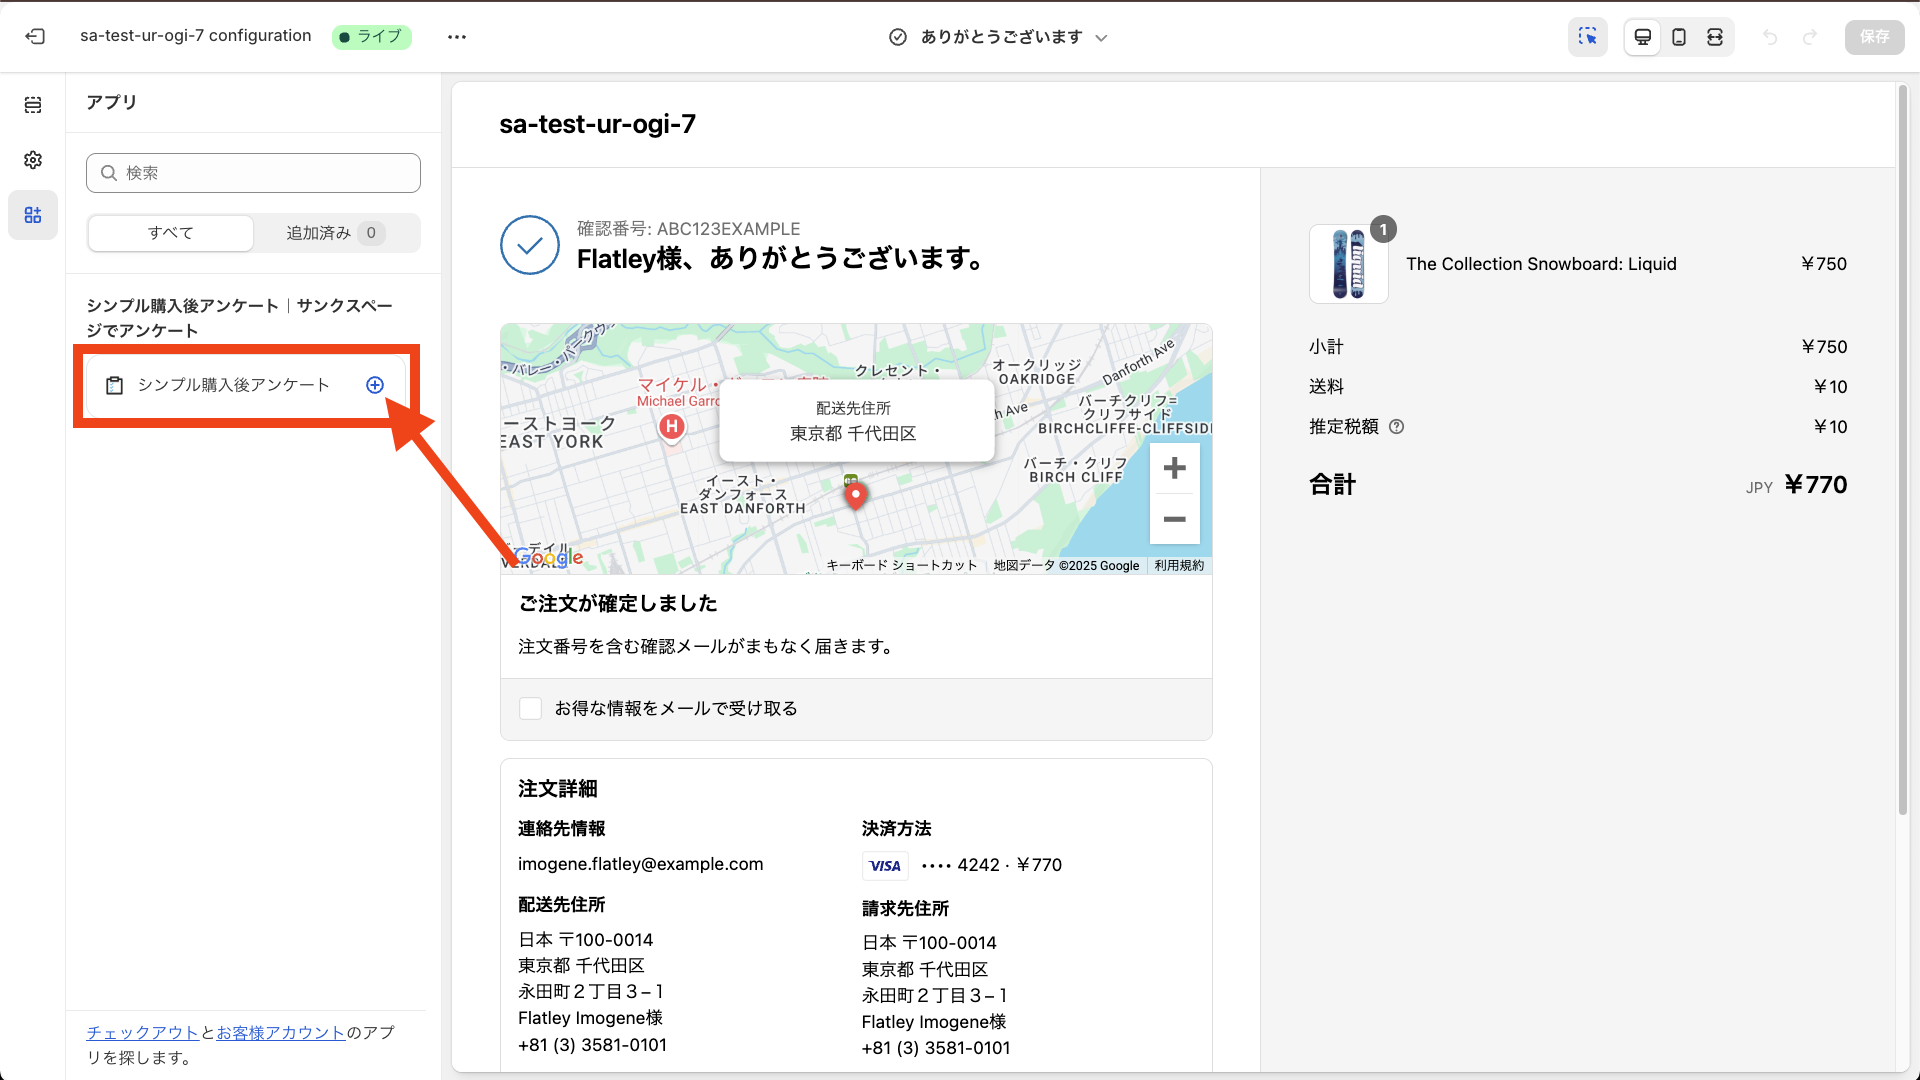Image resolution: width=1920 pixels, height=1080 pixels.
Task: Open the three-dot more options menu
Action: (x=457, y=37)
